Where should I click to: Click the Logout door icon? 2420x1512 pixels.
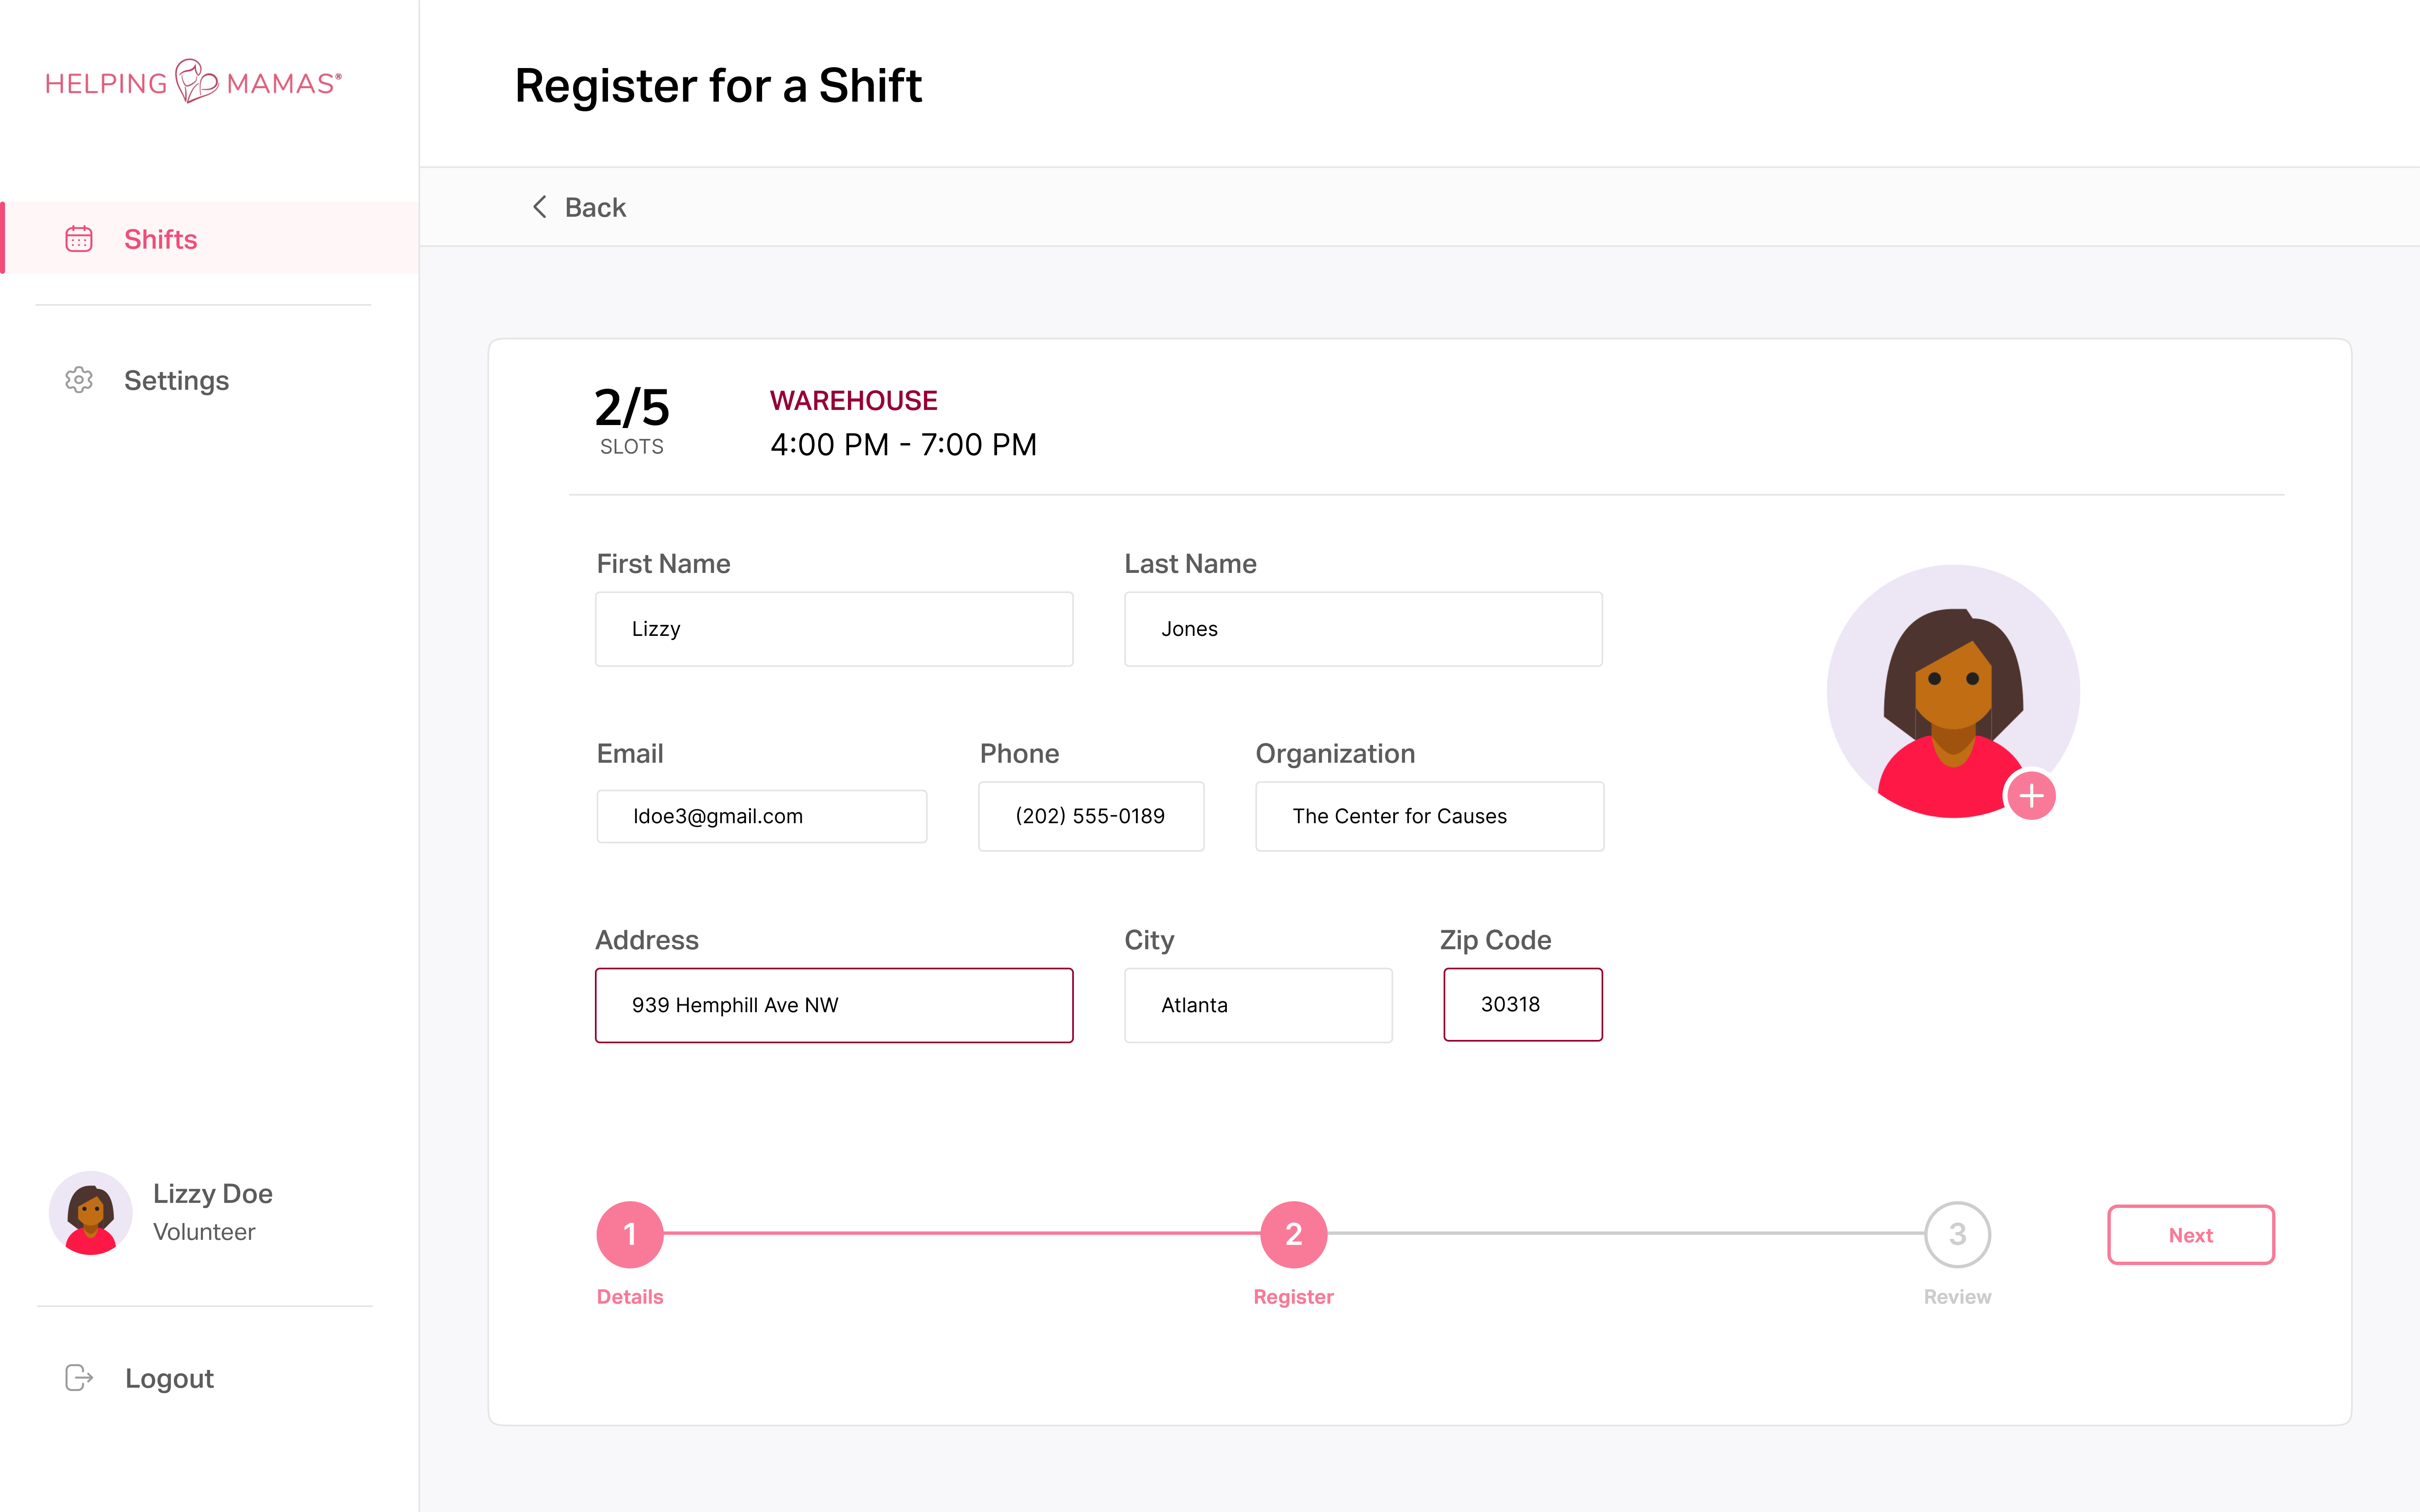coord(79,1377)
